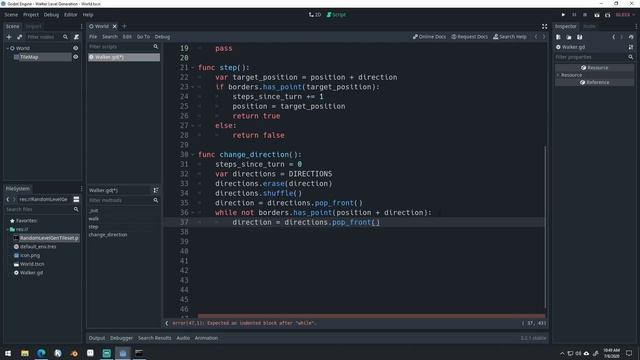
Task: Open Microsoft Edge from taskbar
Action: pyautogui.click(x=41, y=353)
